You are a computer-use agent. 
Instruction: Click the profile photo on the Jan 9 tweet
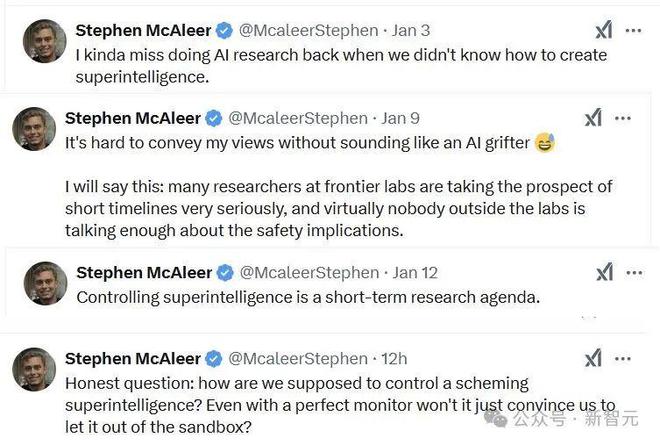point(34,129)
